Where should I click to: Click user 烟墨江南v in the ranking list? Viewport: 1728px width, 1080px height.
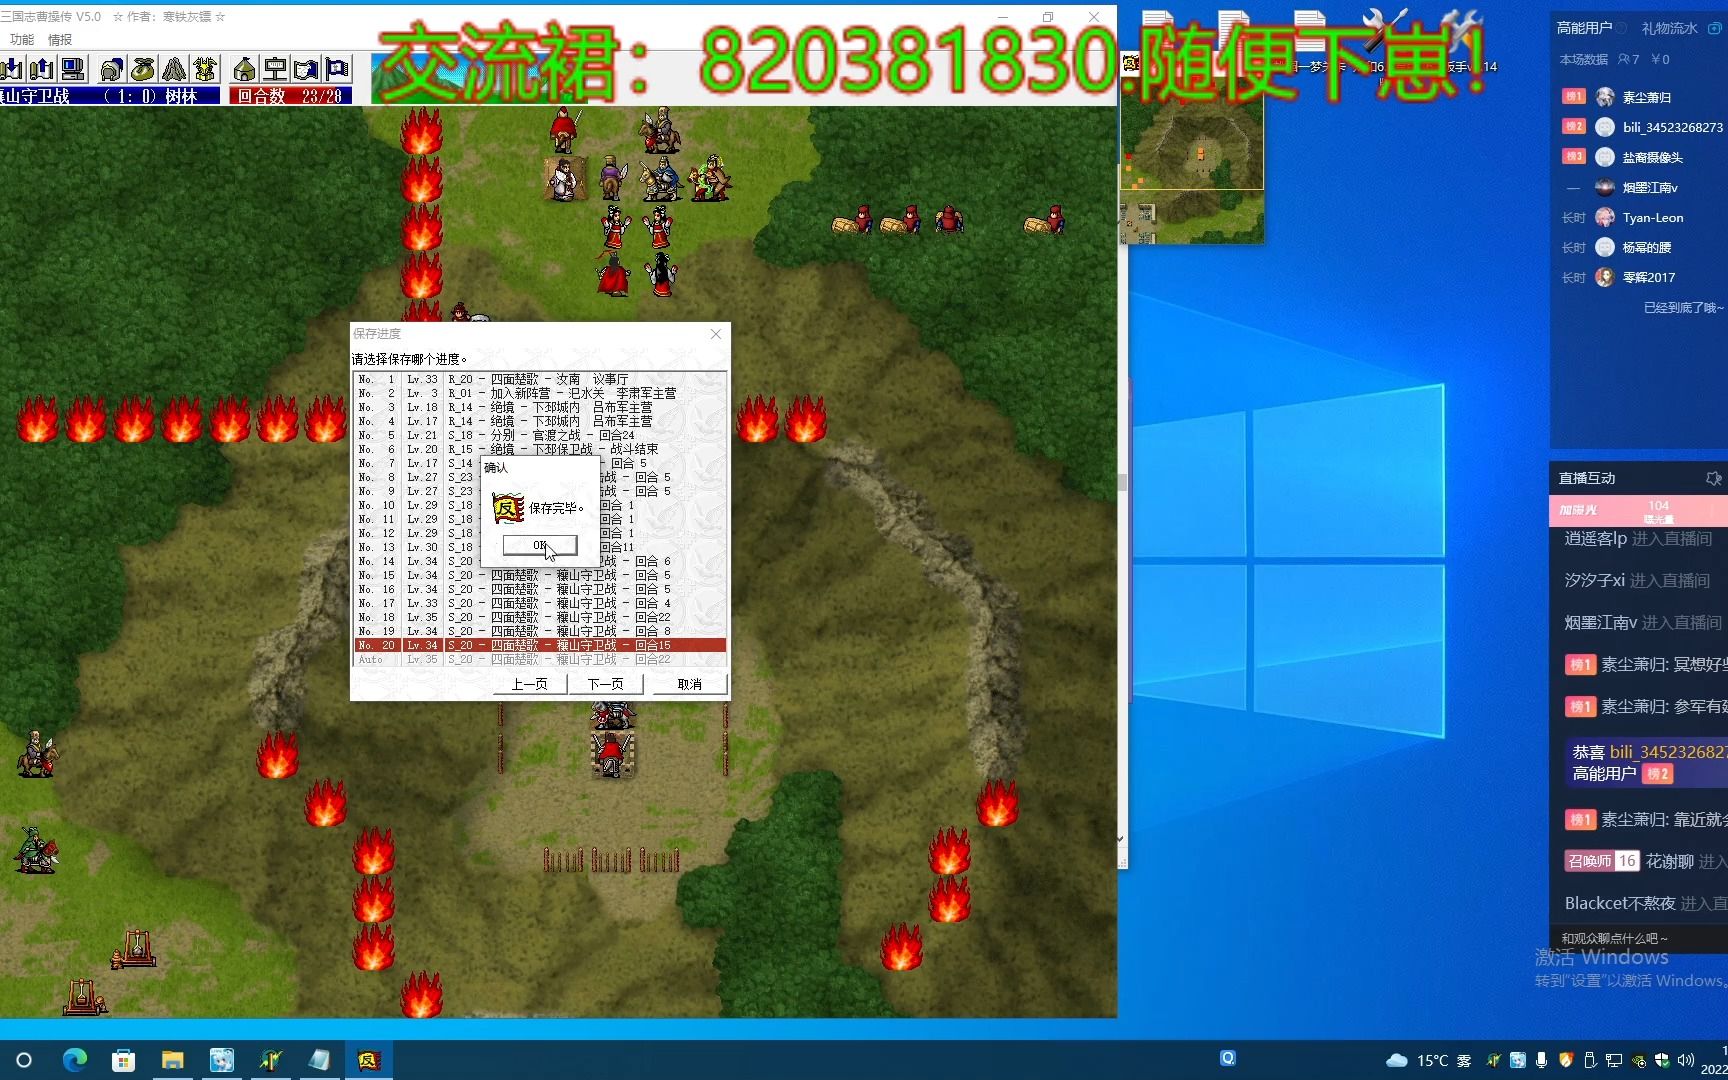(x=1650, y=187)
